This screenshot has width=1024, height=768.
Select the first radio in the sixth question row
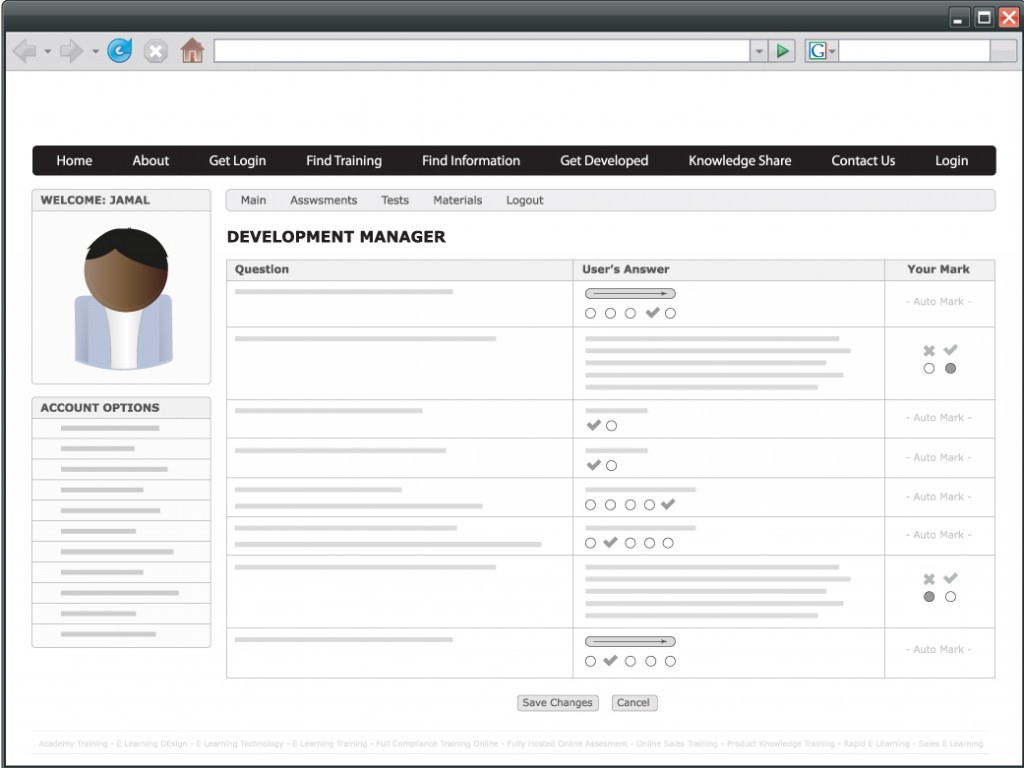[590, 543]
